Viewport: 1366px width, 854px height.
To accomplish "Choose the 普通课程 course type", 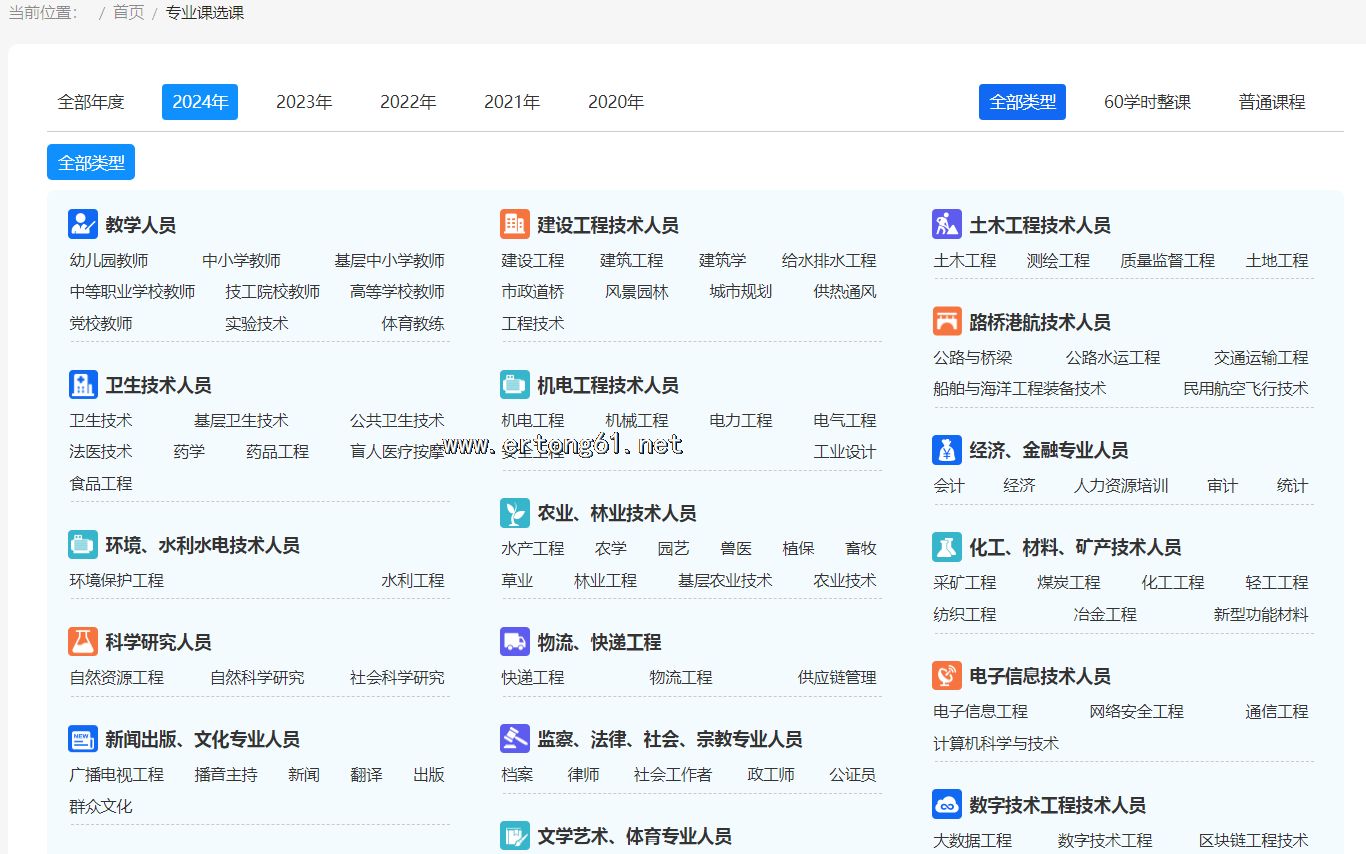I will coord(1271,102).
